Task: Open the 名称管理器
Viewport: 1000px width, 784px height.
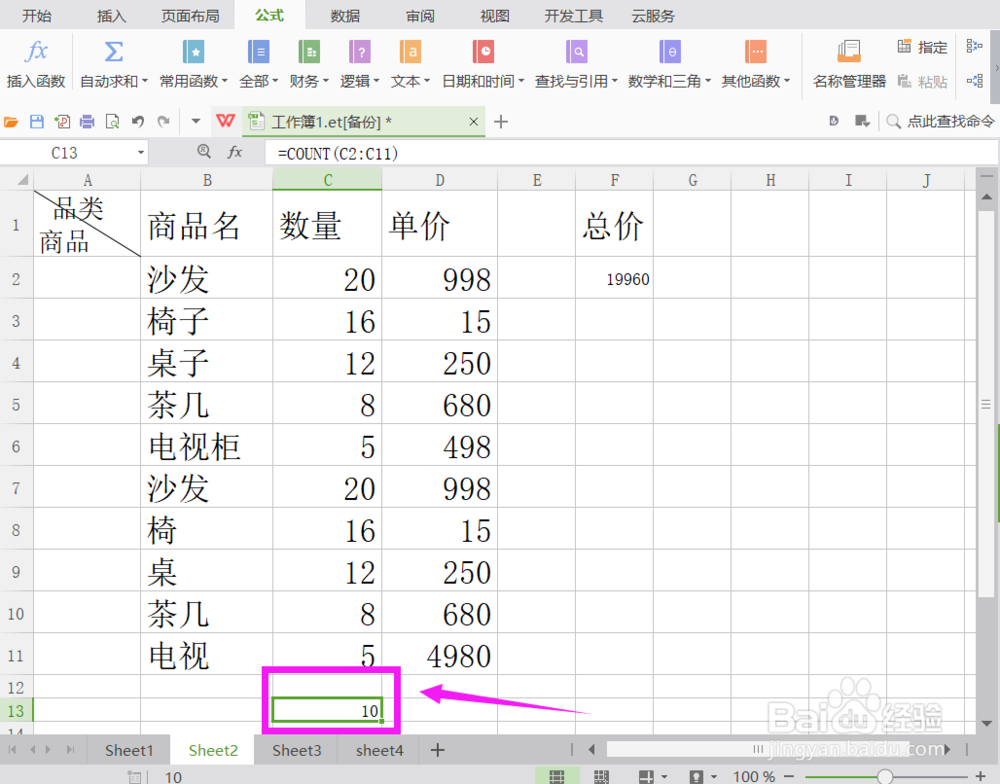Action: click(849, 64)
